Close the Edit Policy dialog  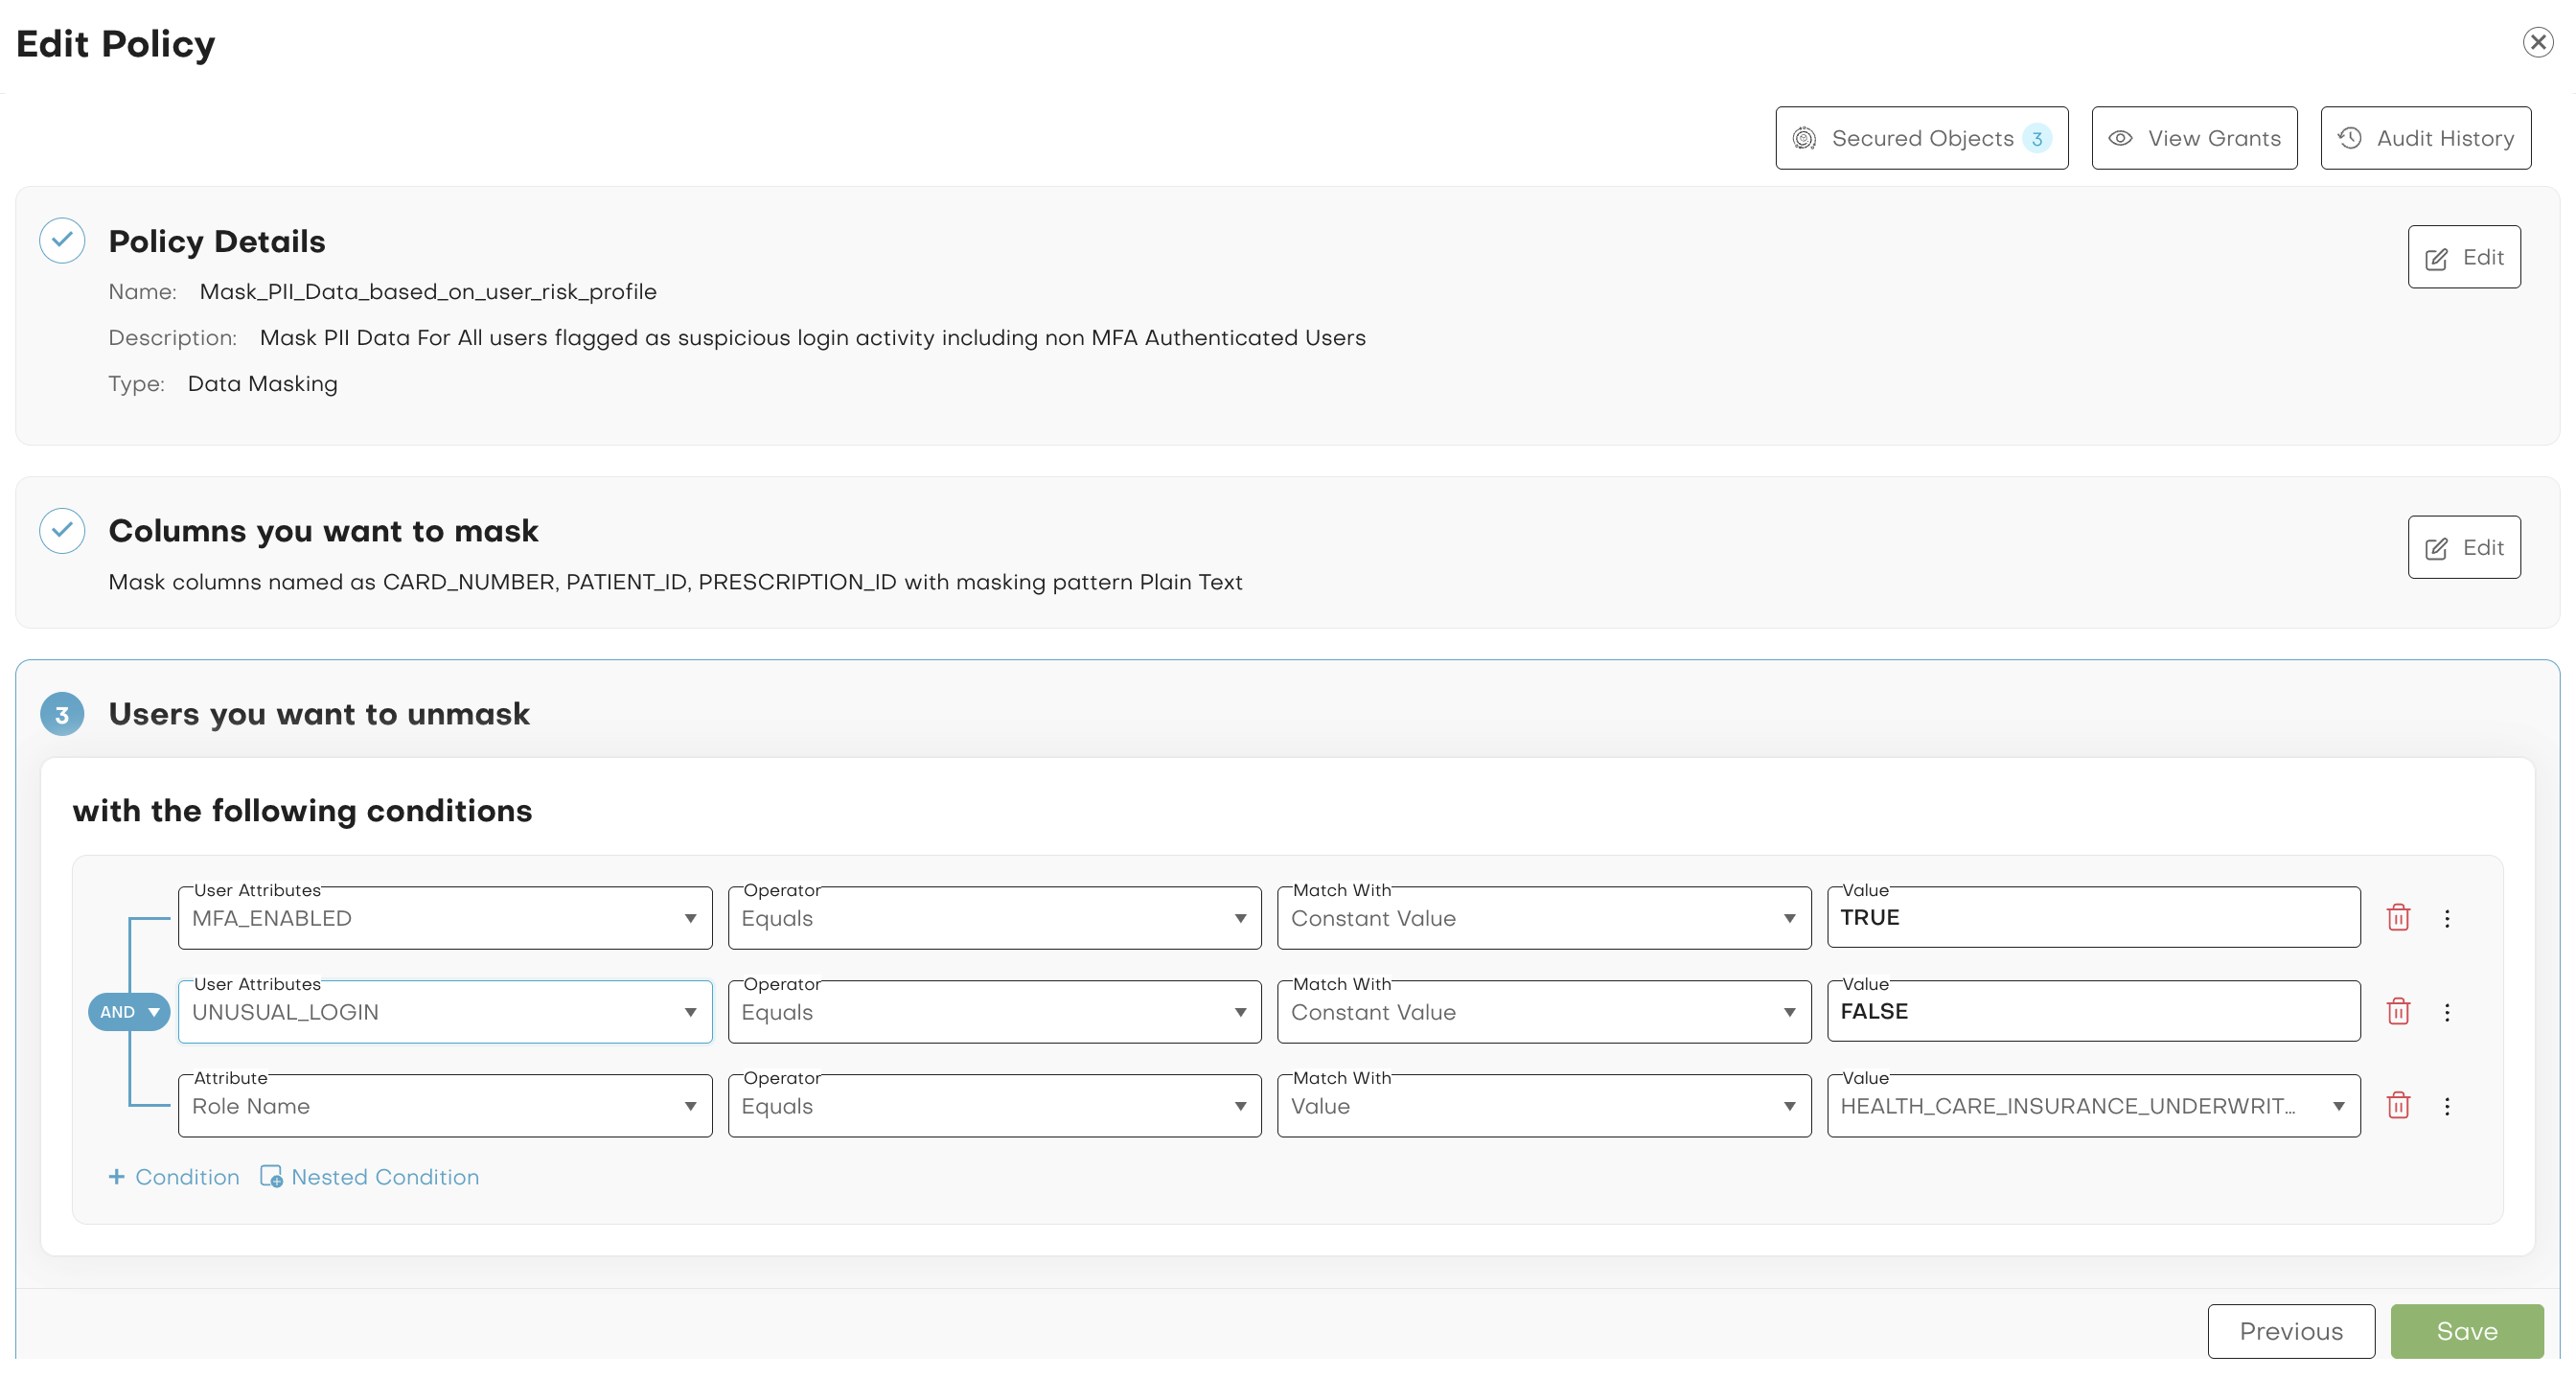[2537, 42]
